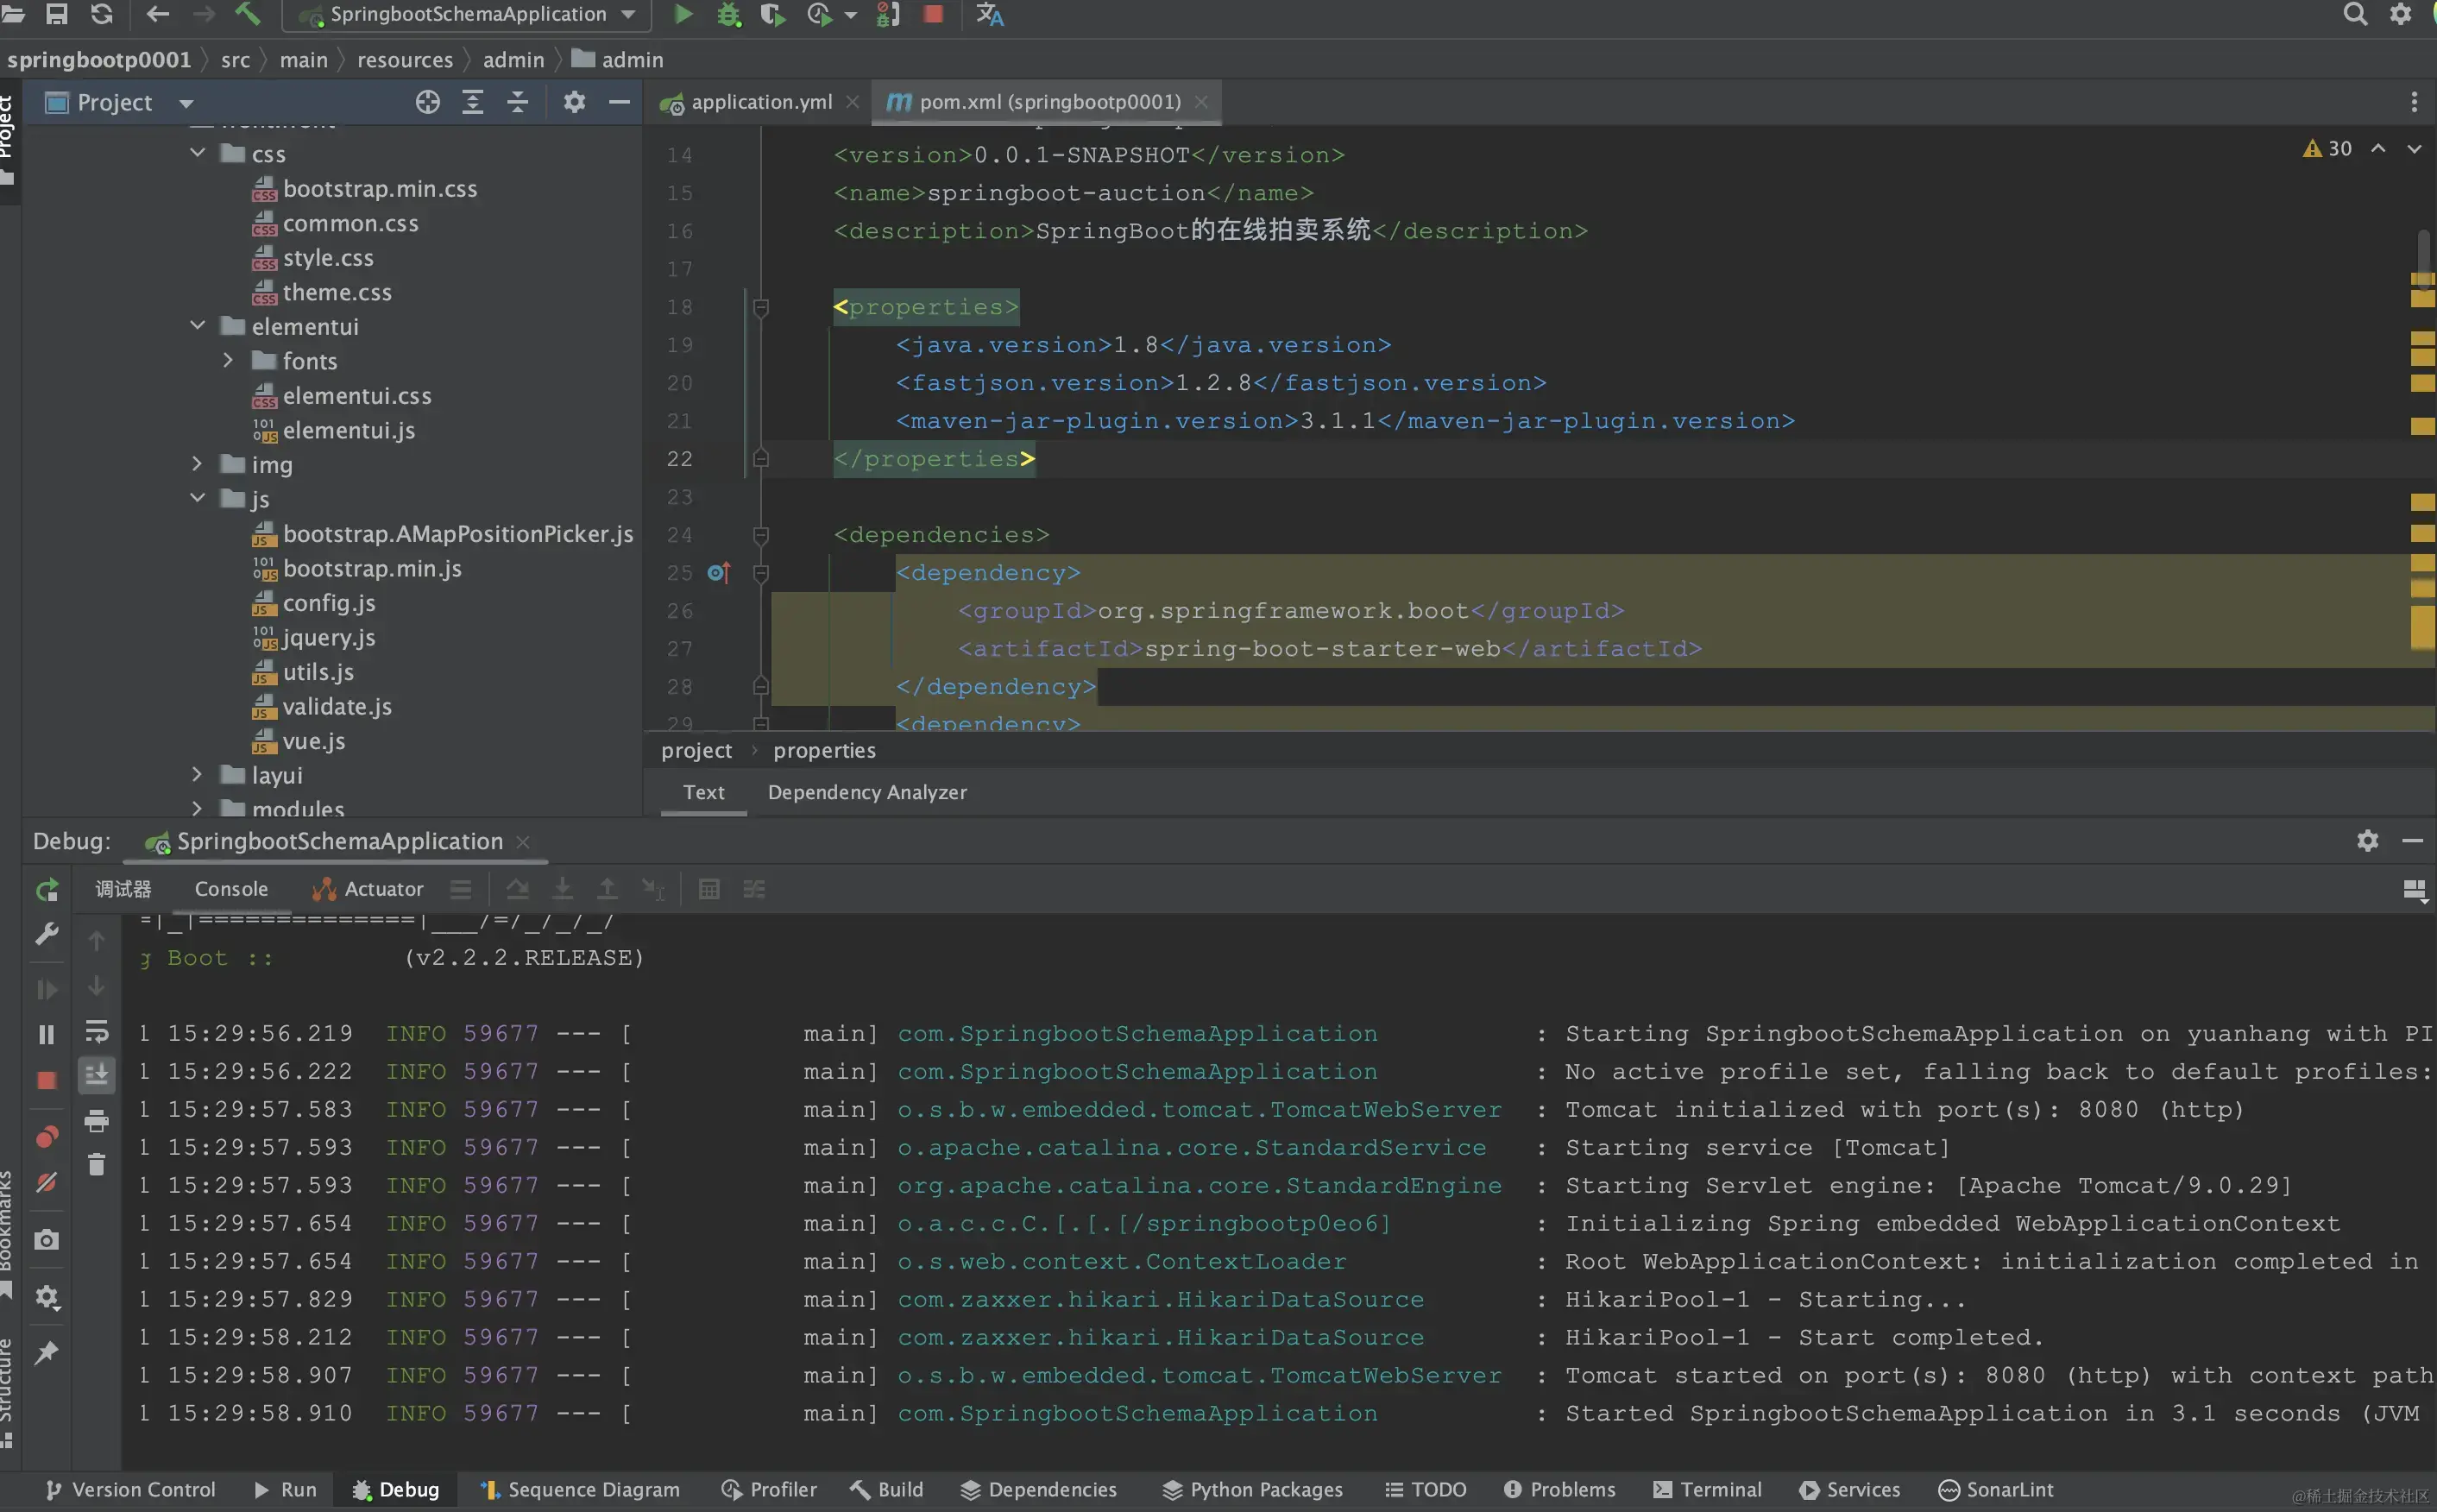2437x1512 pixels.
Task: Expand the img folder
Action: click(x=197, y=464)
